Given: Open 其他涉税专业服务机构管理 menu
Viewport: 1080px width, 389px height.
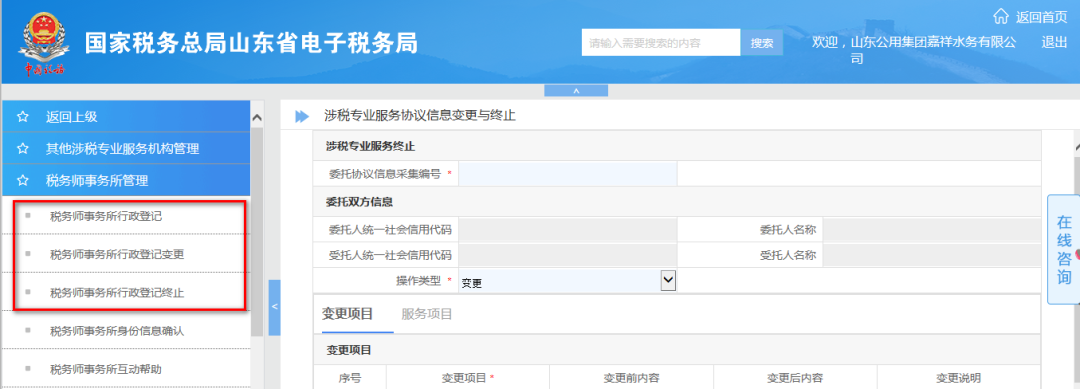Looking at the screenshot, I should pyautogui.click(x=125, y=148).
